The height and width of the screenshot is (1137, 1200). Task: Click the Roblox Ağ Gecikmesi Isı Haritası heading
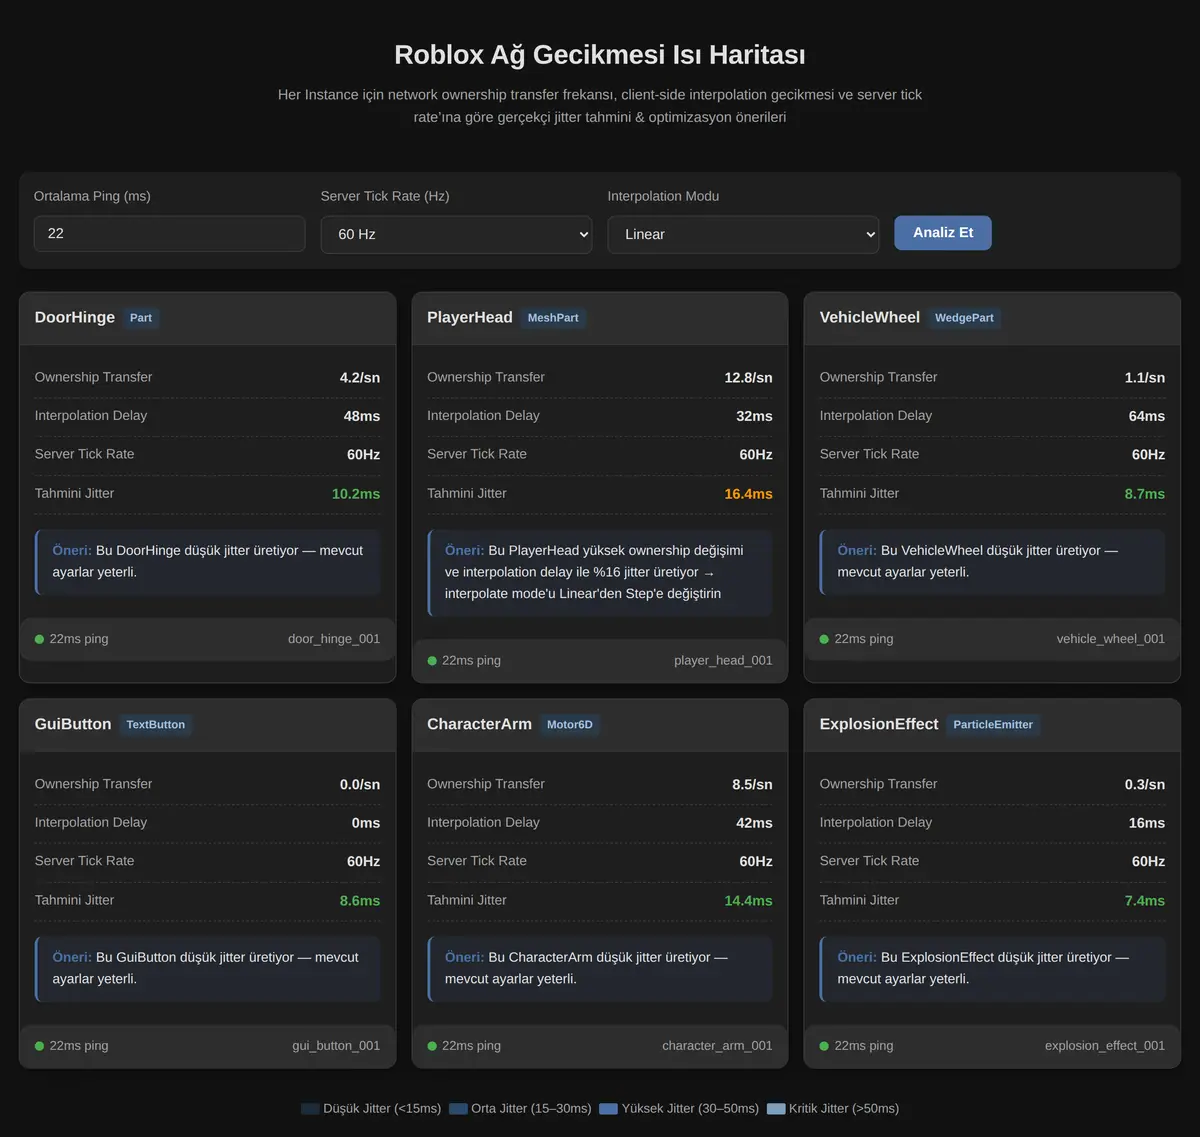coord(600,55)
